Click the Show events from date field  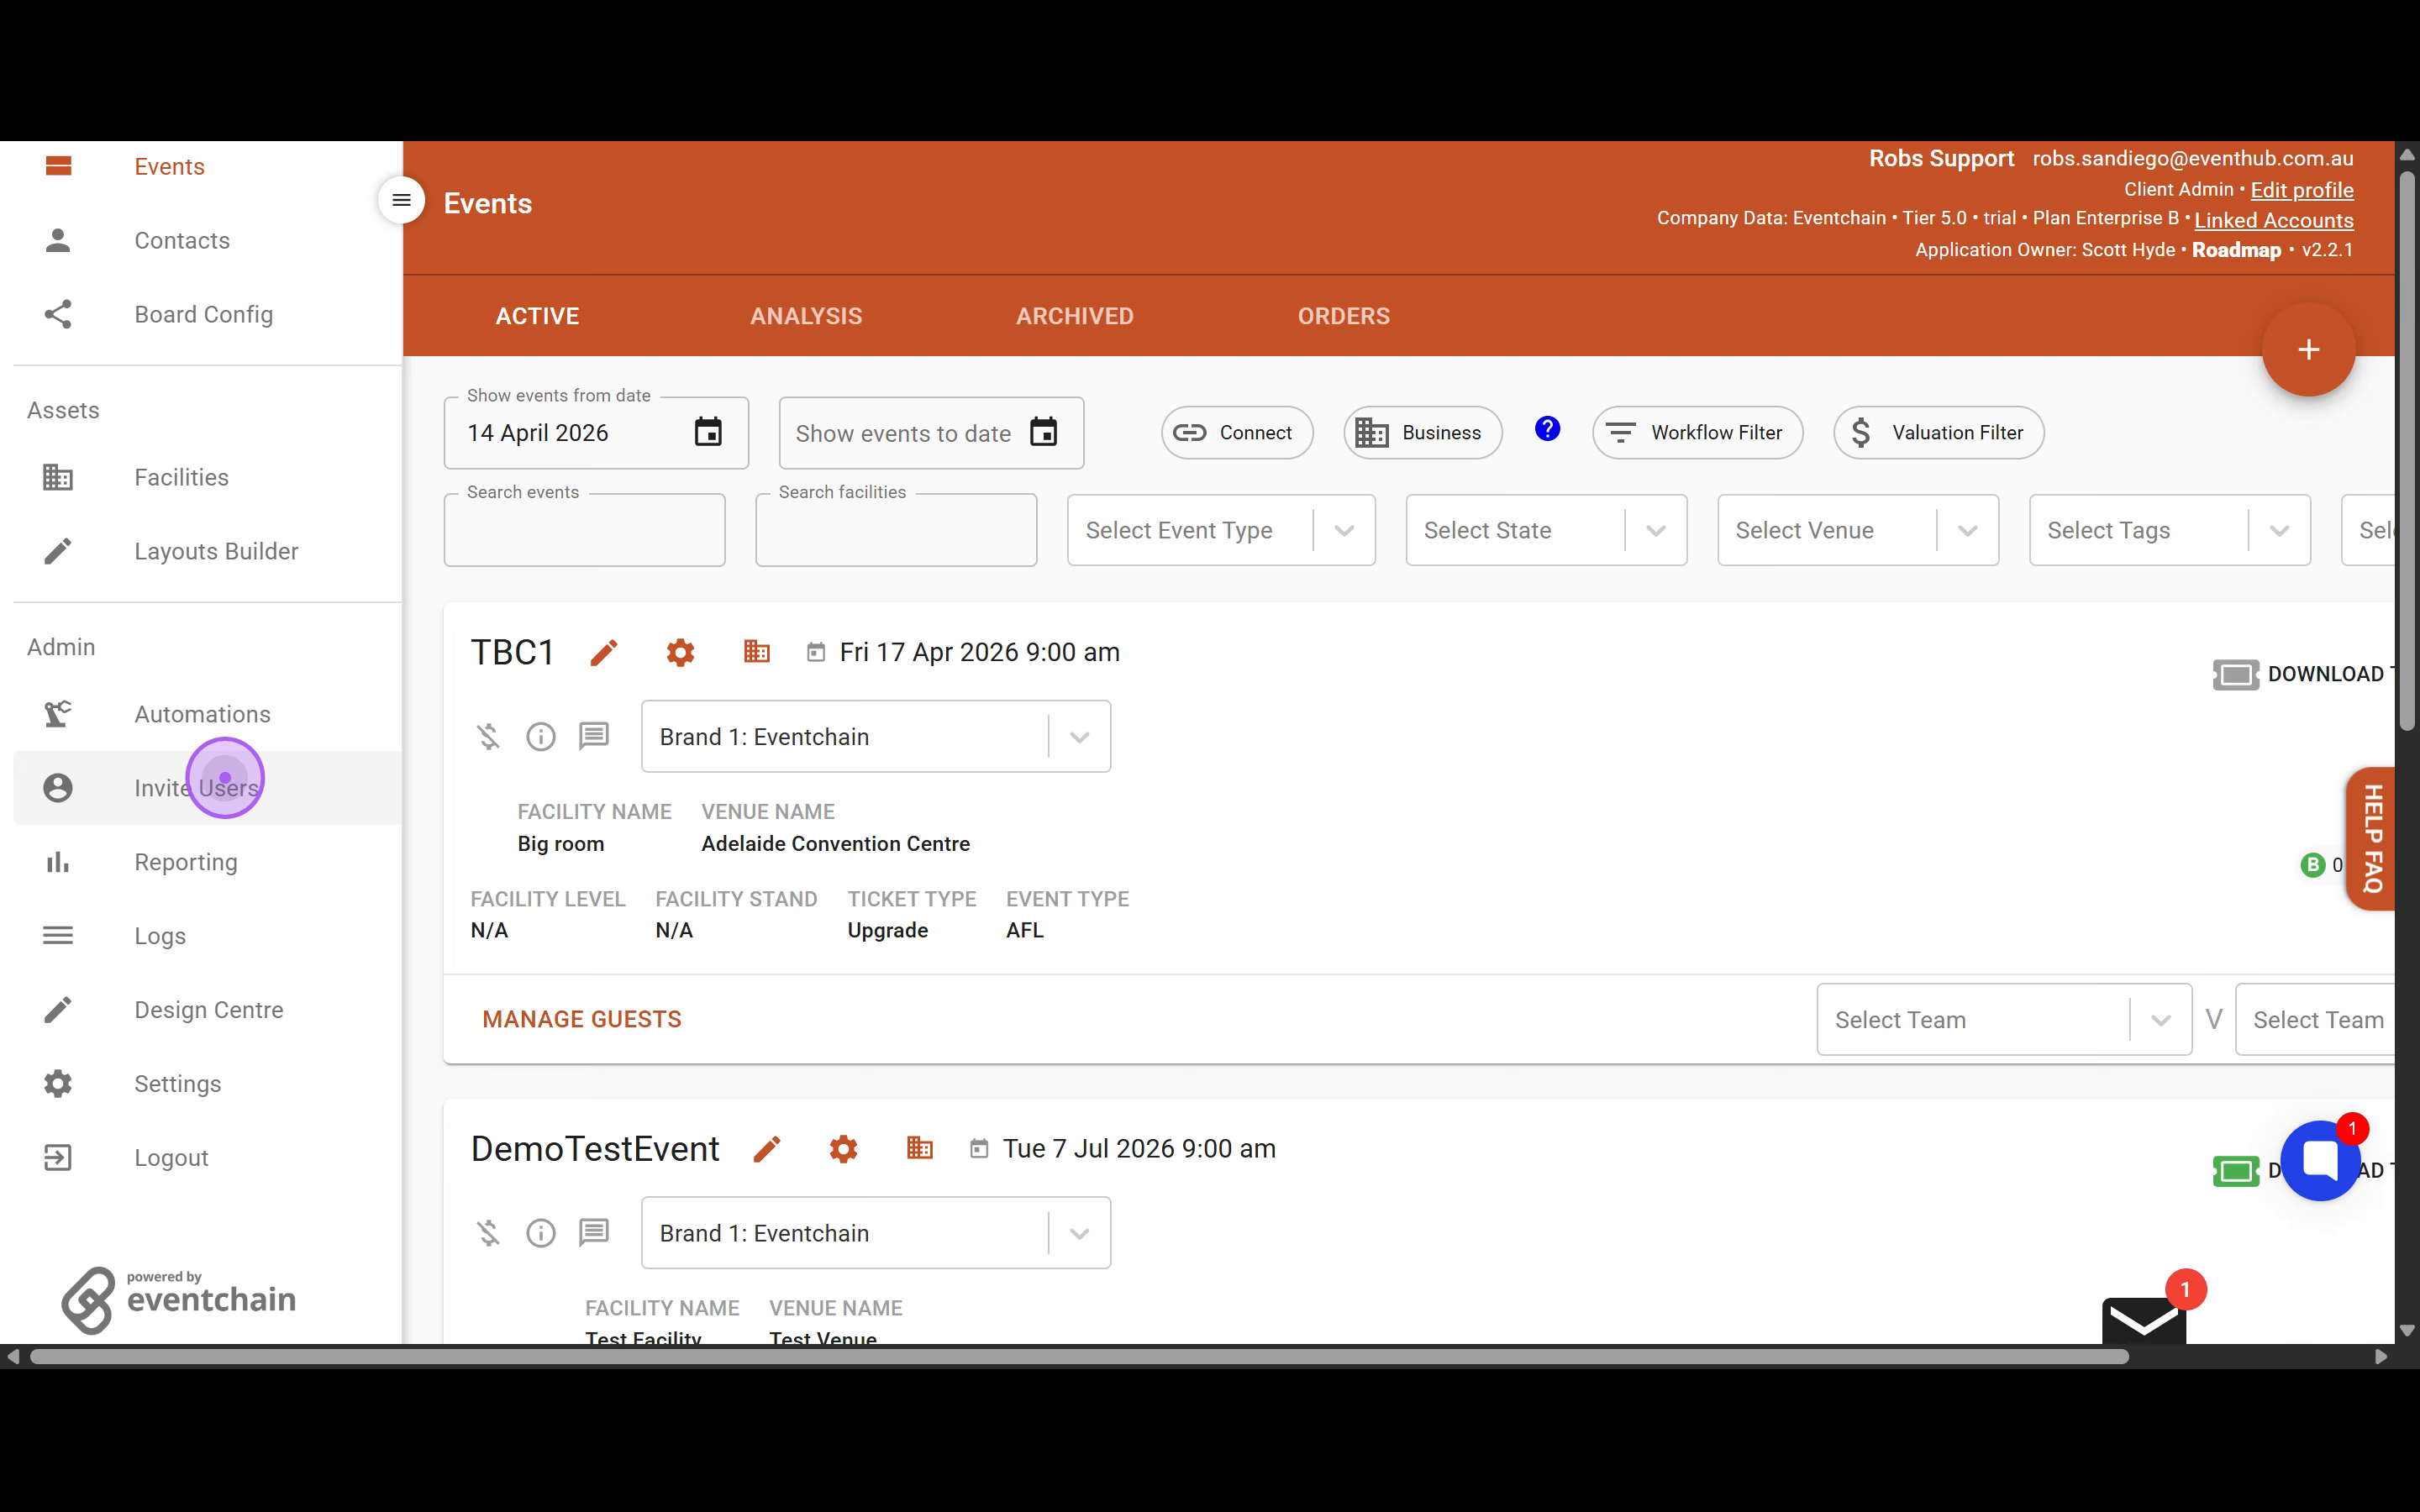tap(596, 433)
